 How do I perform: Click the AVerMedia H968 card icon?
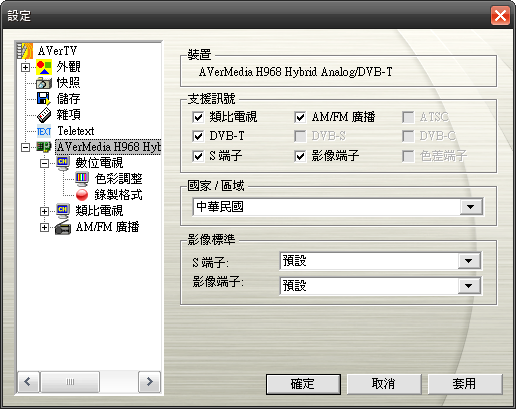44,147
